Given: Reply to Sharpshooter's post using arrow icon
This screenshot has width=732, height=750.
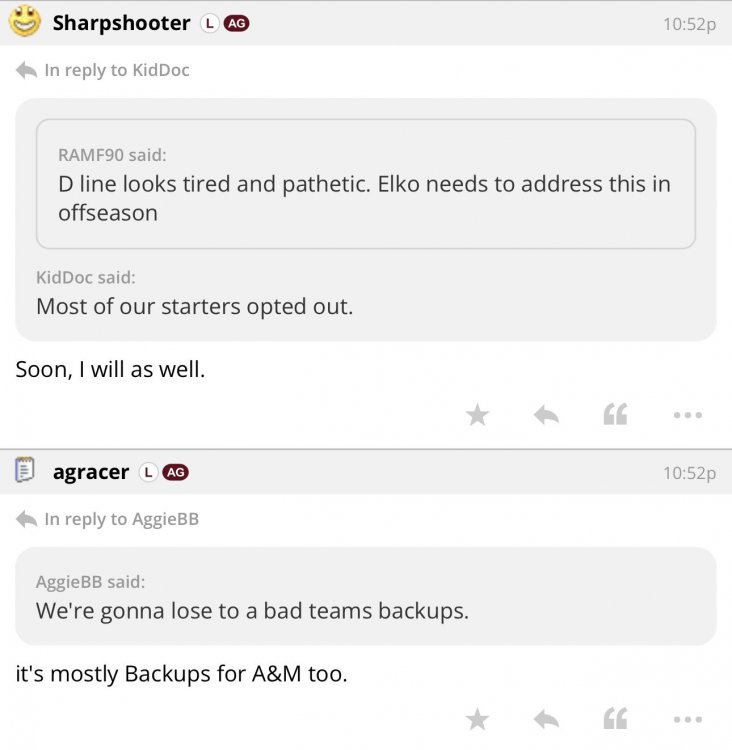Looking at the screenshot, I should coord(545,414).
